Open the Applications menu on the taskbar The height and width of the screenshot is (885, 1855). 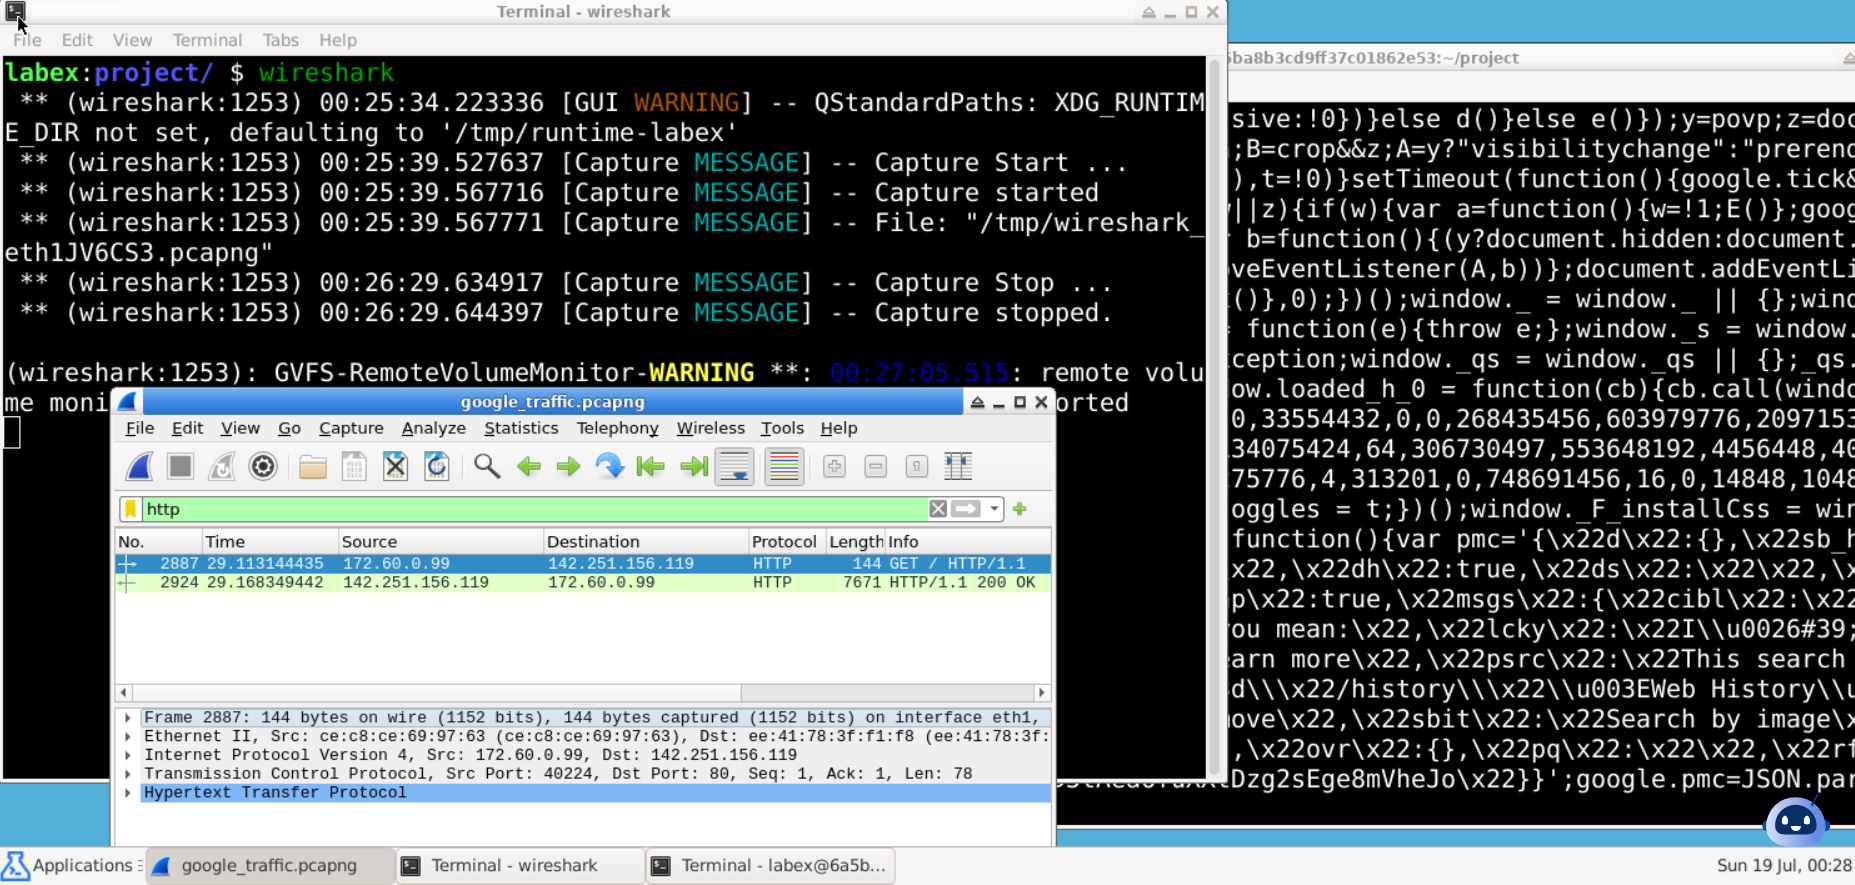tap(73, 866)
